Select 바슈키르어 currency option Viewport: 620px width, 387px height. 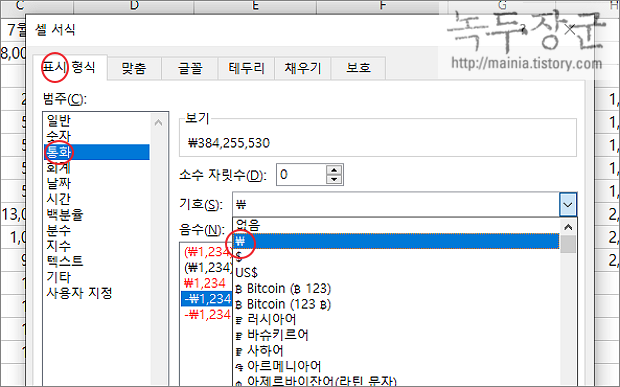pyautogui.click(x=397, y=335)
